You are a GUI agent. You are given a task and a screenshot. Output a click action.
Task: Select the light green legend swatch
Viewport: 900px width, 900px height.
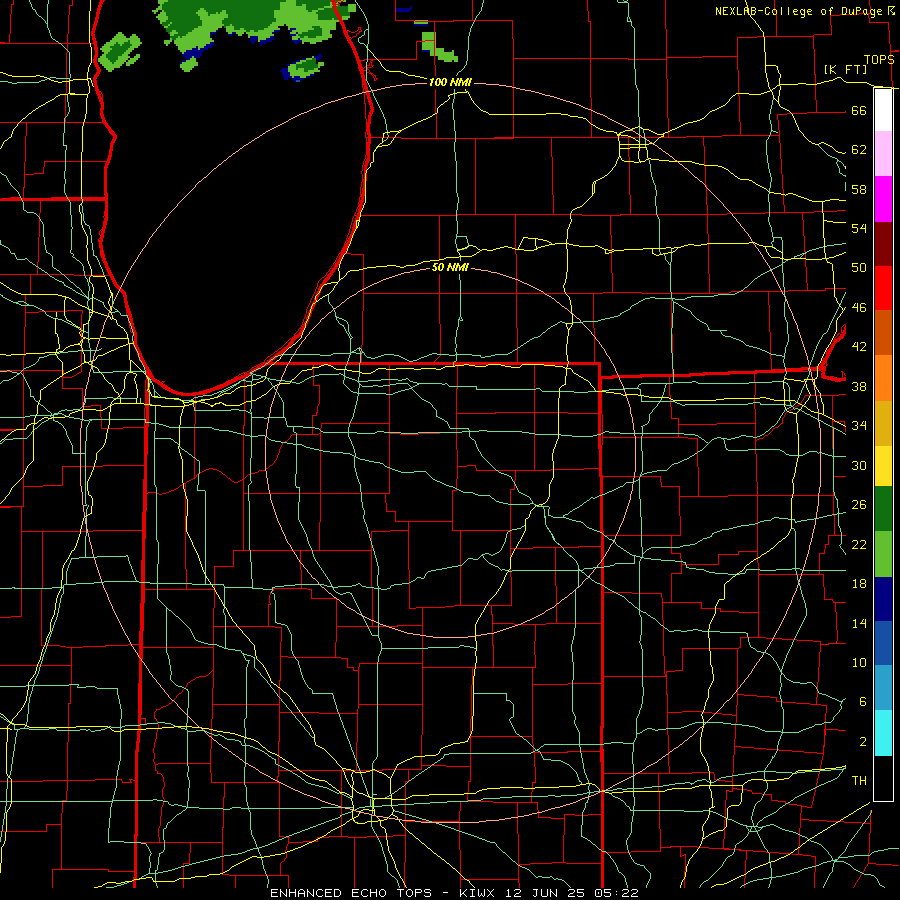(x=883, y=554)
